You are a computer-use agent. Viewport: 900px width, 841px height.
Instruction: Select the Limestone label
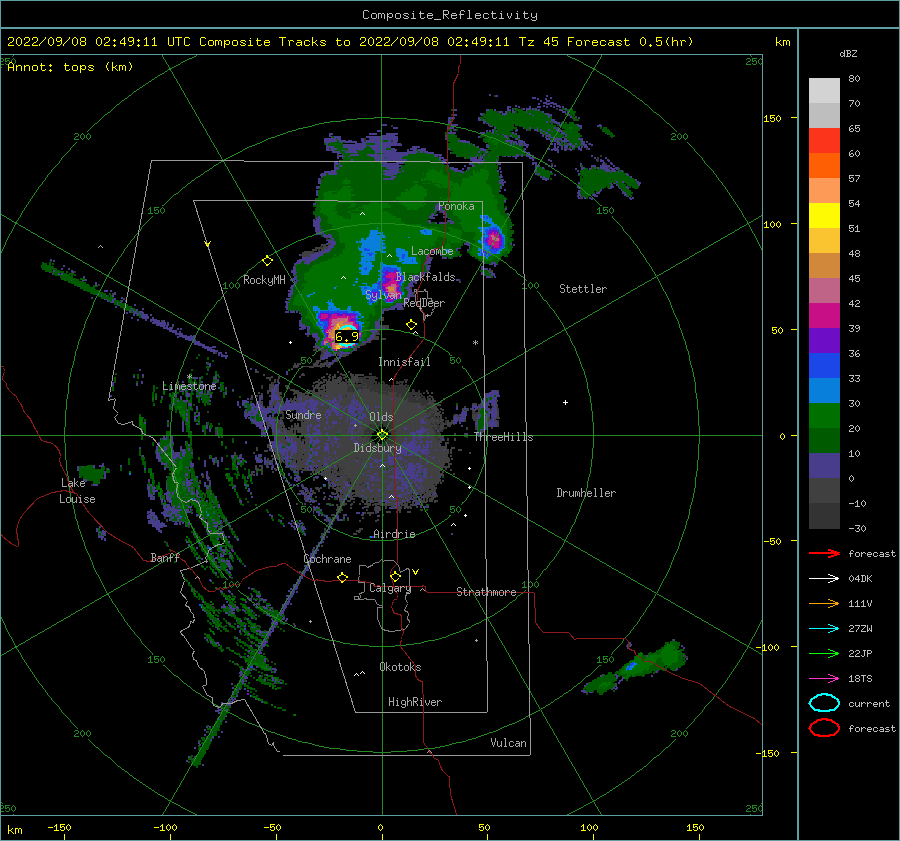click(189, 386)
